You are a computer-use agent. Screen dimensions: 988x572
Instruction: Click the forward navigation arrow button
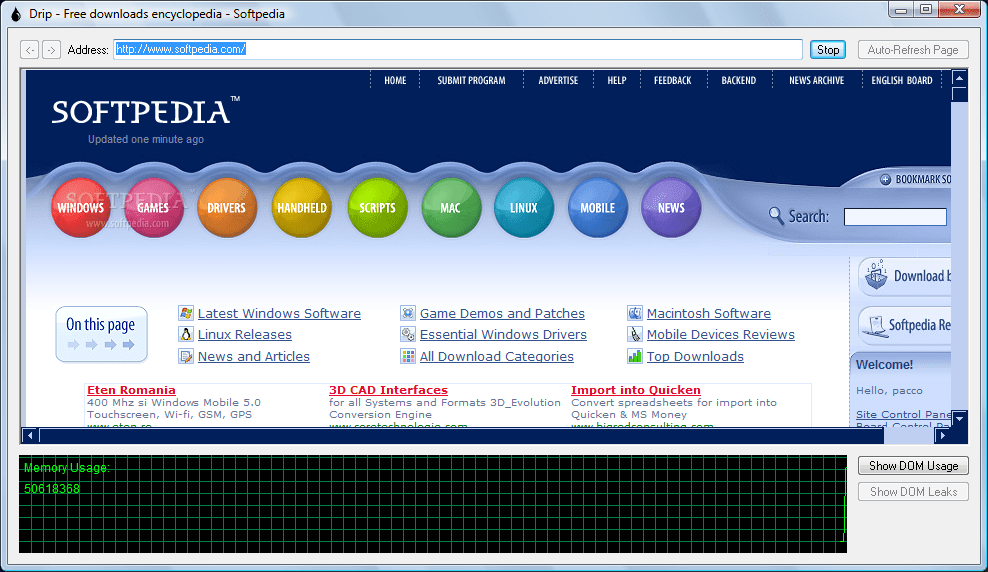tap(52, 49)
